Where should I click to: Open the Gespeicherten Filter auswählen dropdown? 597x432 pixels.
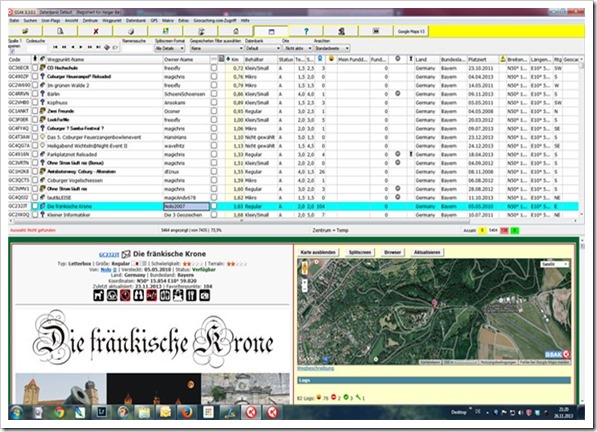click(x=216, y=48)
